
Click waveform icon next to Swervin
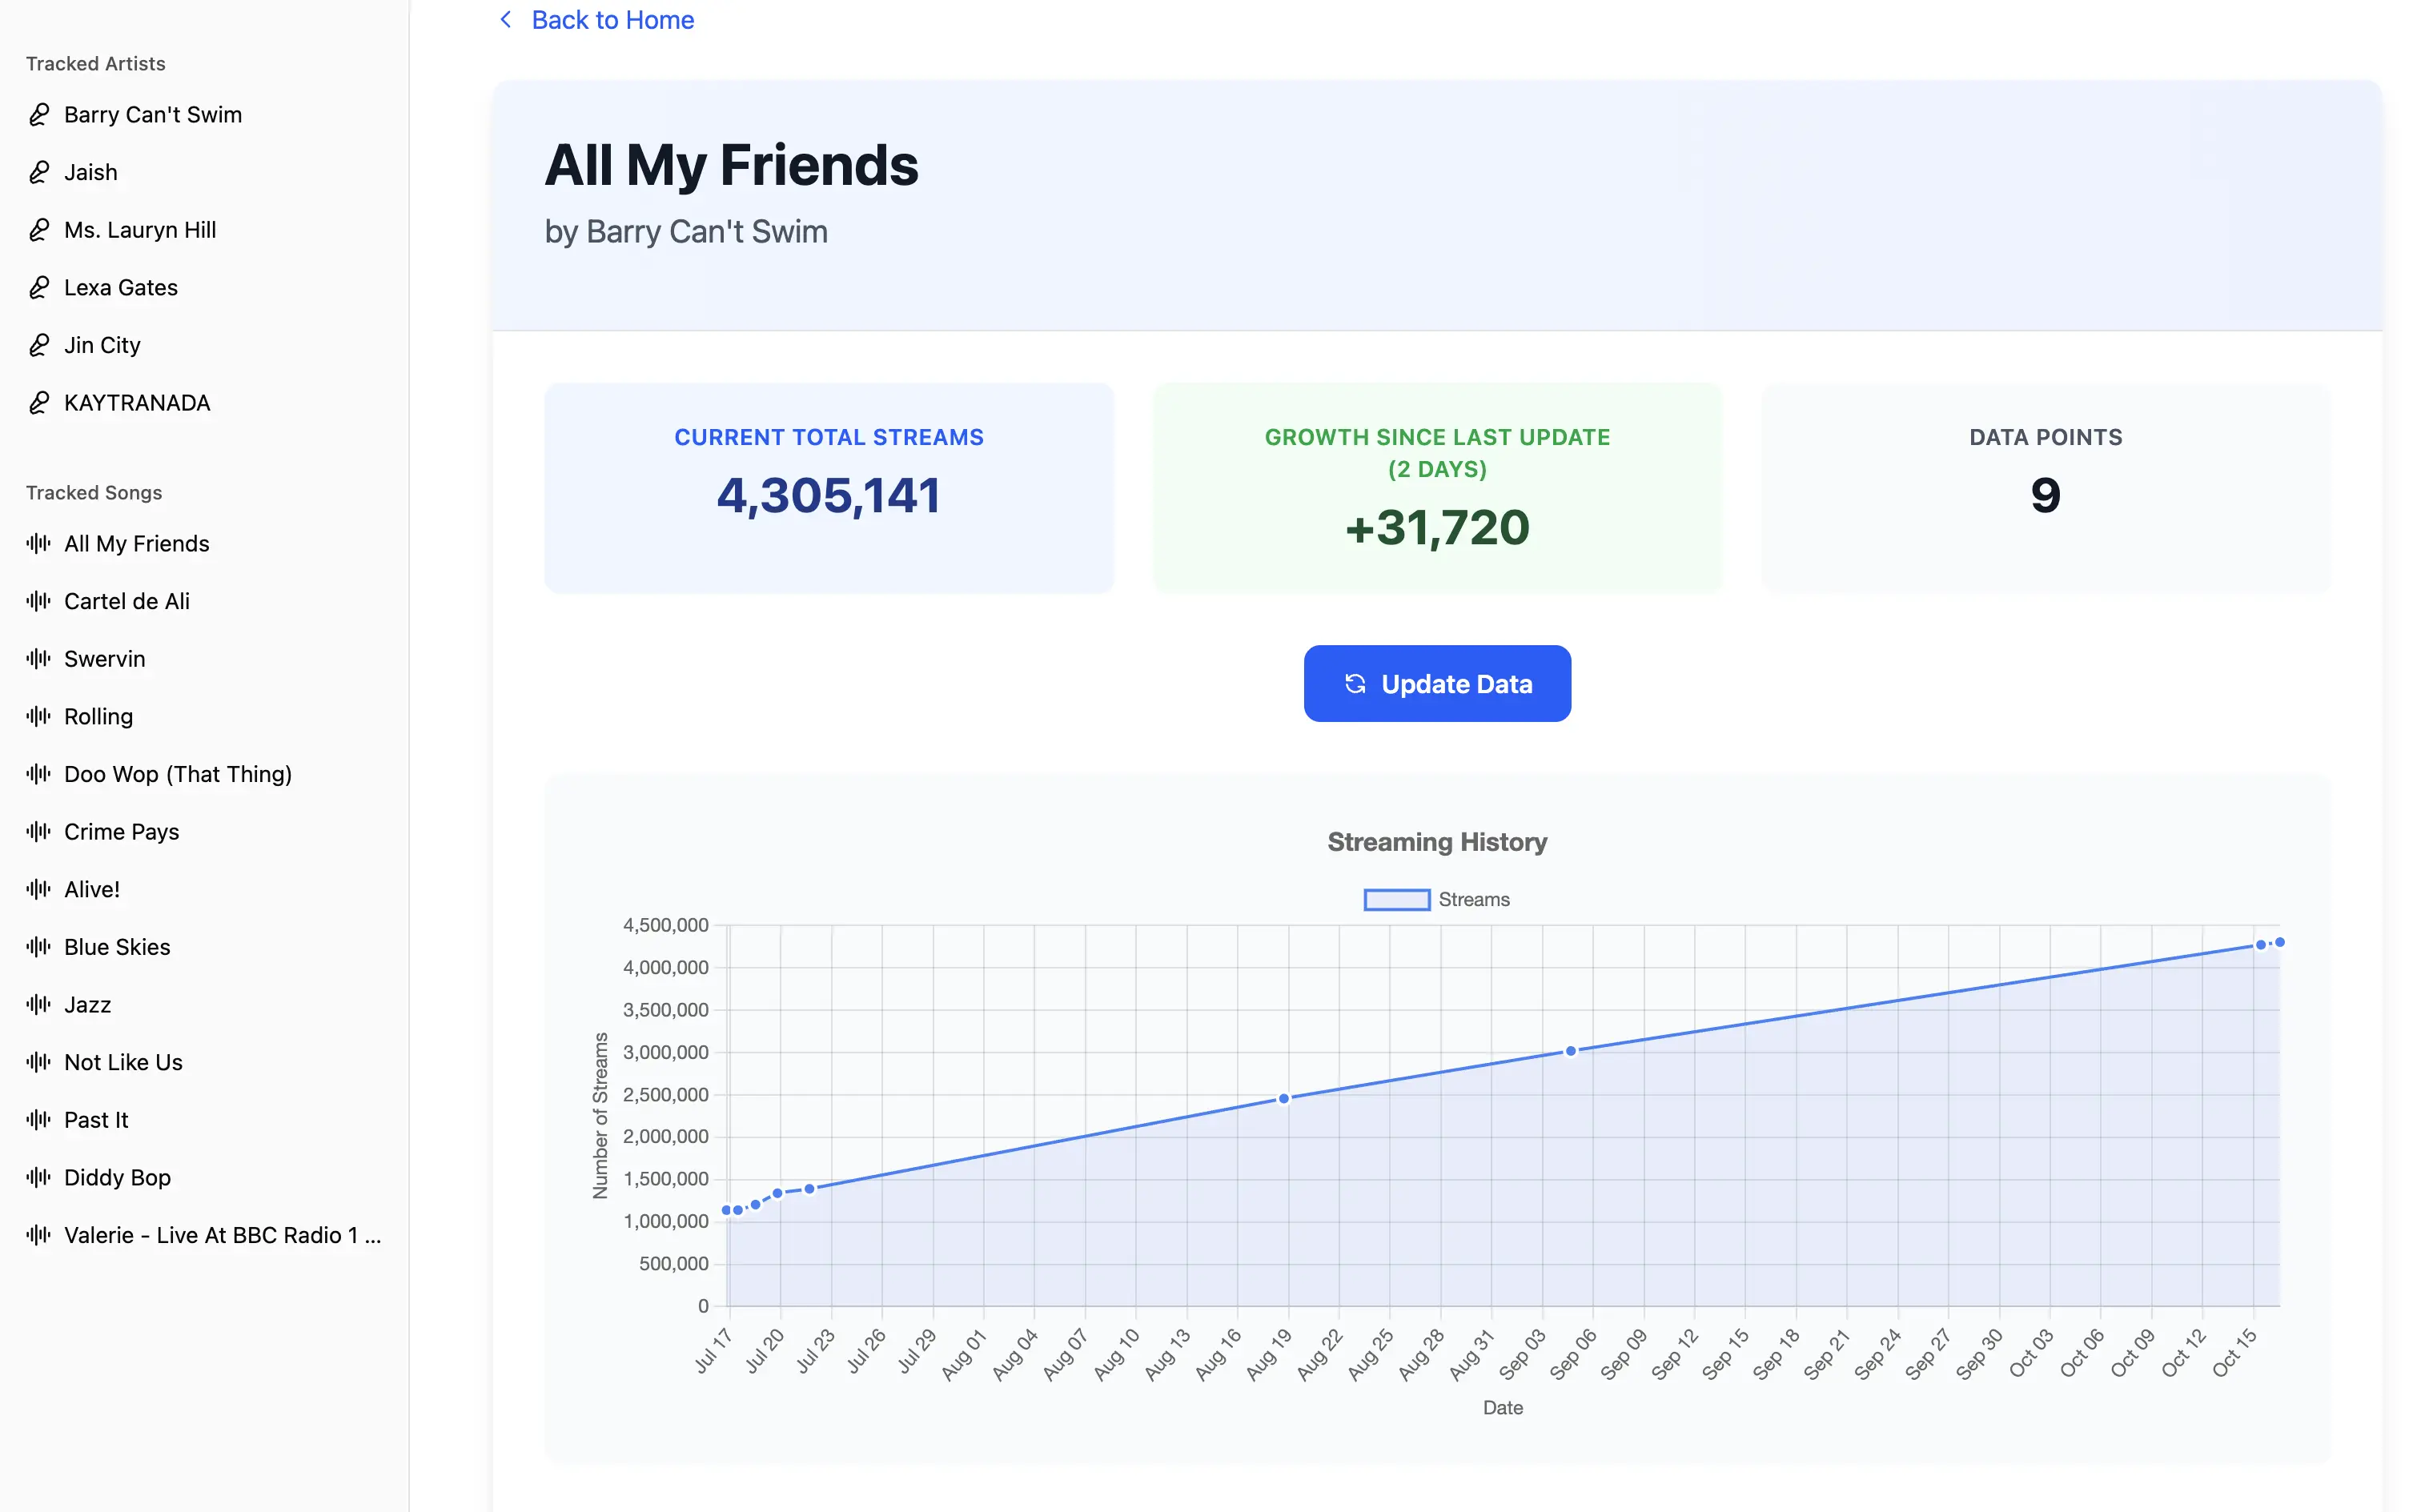39,659
